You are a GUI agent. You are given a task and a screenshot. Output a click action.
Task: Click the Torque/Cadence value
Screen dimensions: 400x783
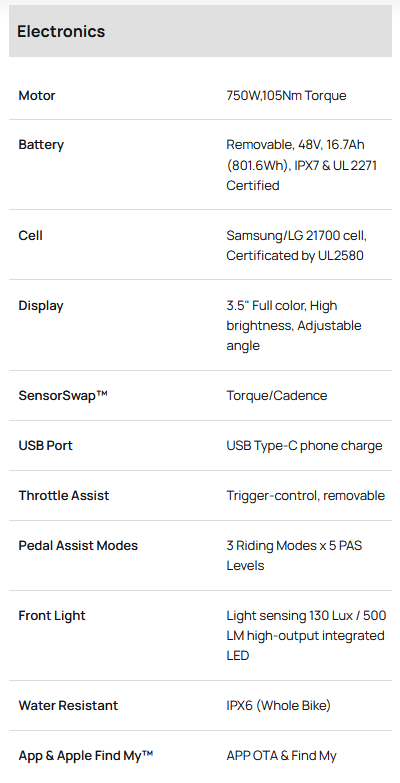point(277,395)
